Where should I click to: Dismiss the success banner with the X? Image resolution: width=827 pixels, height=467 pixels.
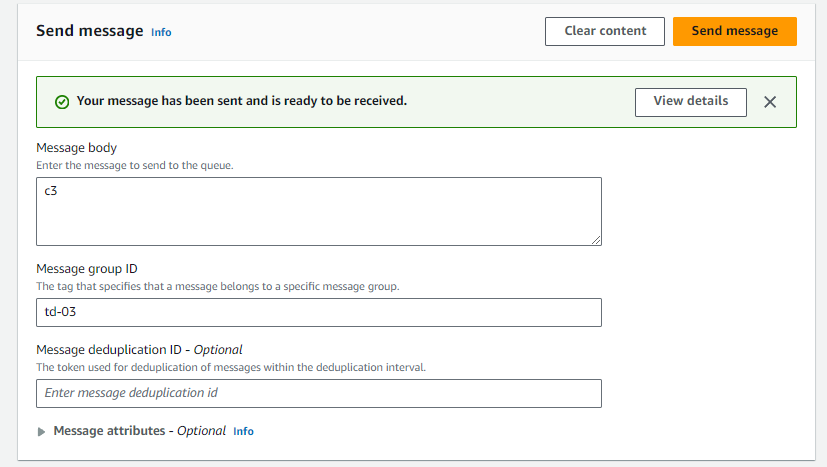point(770,102)
